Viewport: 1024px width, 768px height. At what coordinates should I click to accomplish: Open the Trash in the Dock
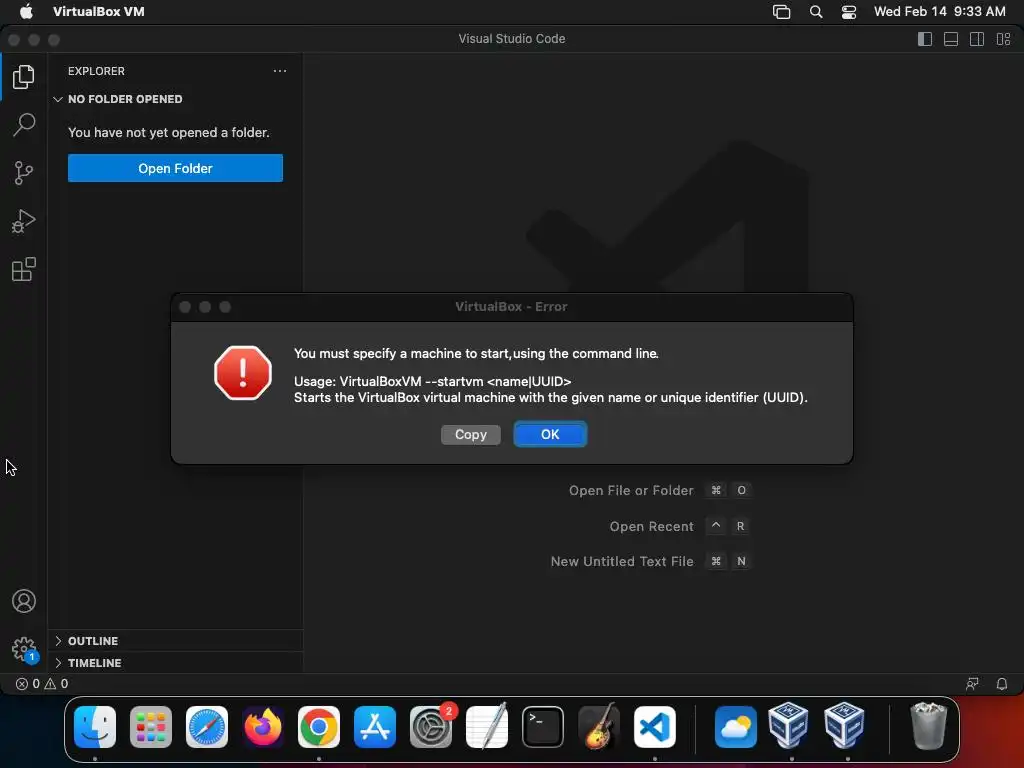coord(928,726)
